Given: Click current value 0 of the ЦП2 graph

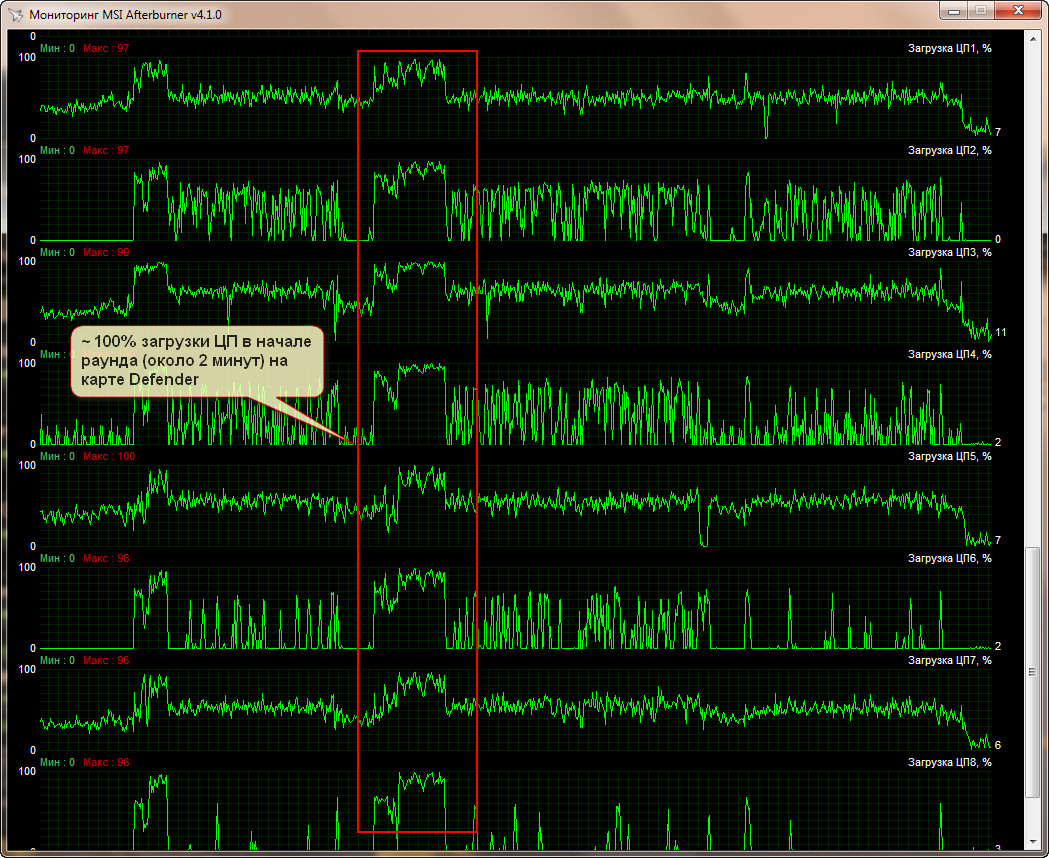Looking at the screenshot, I should coord(997,239).
